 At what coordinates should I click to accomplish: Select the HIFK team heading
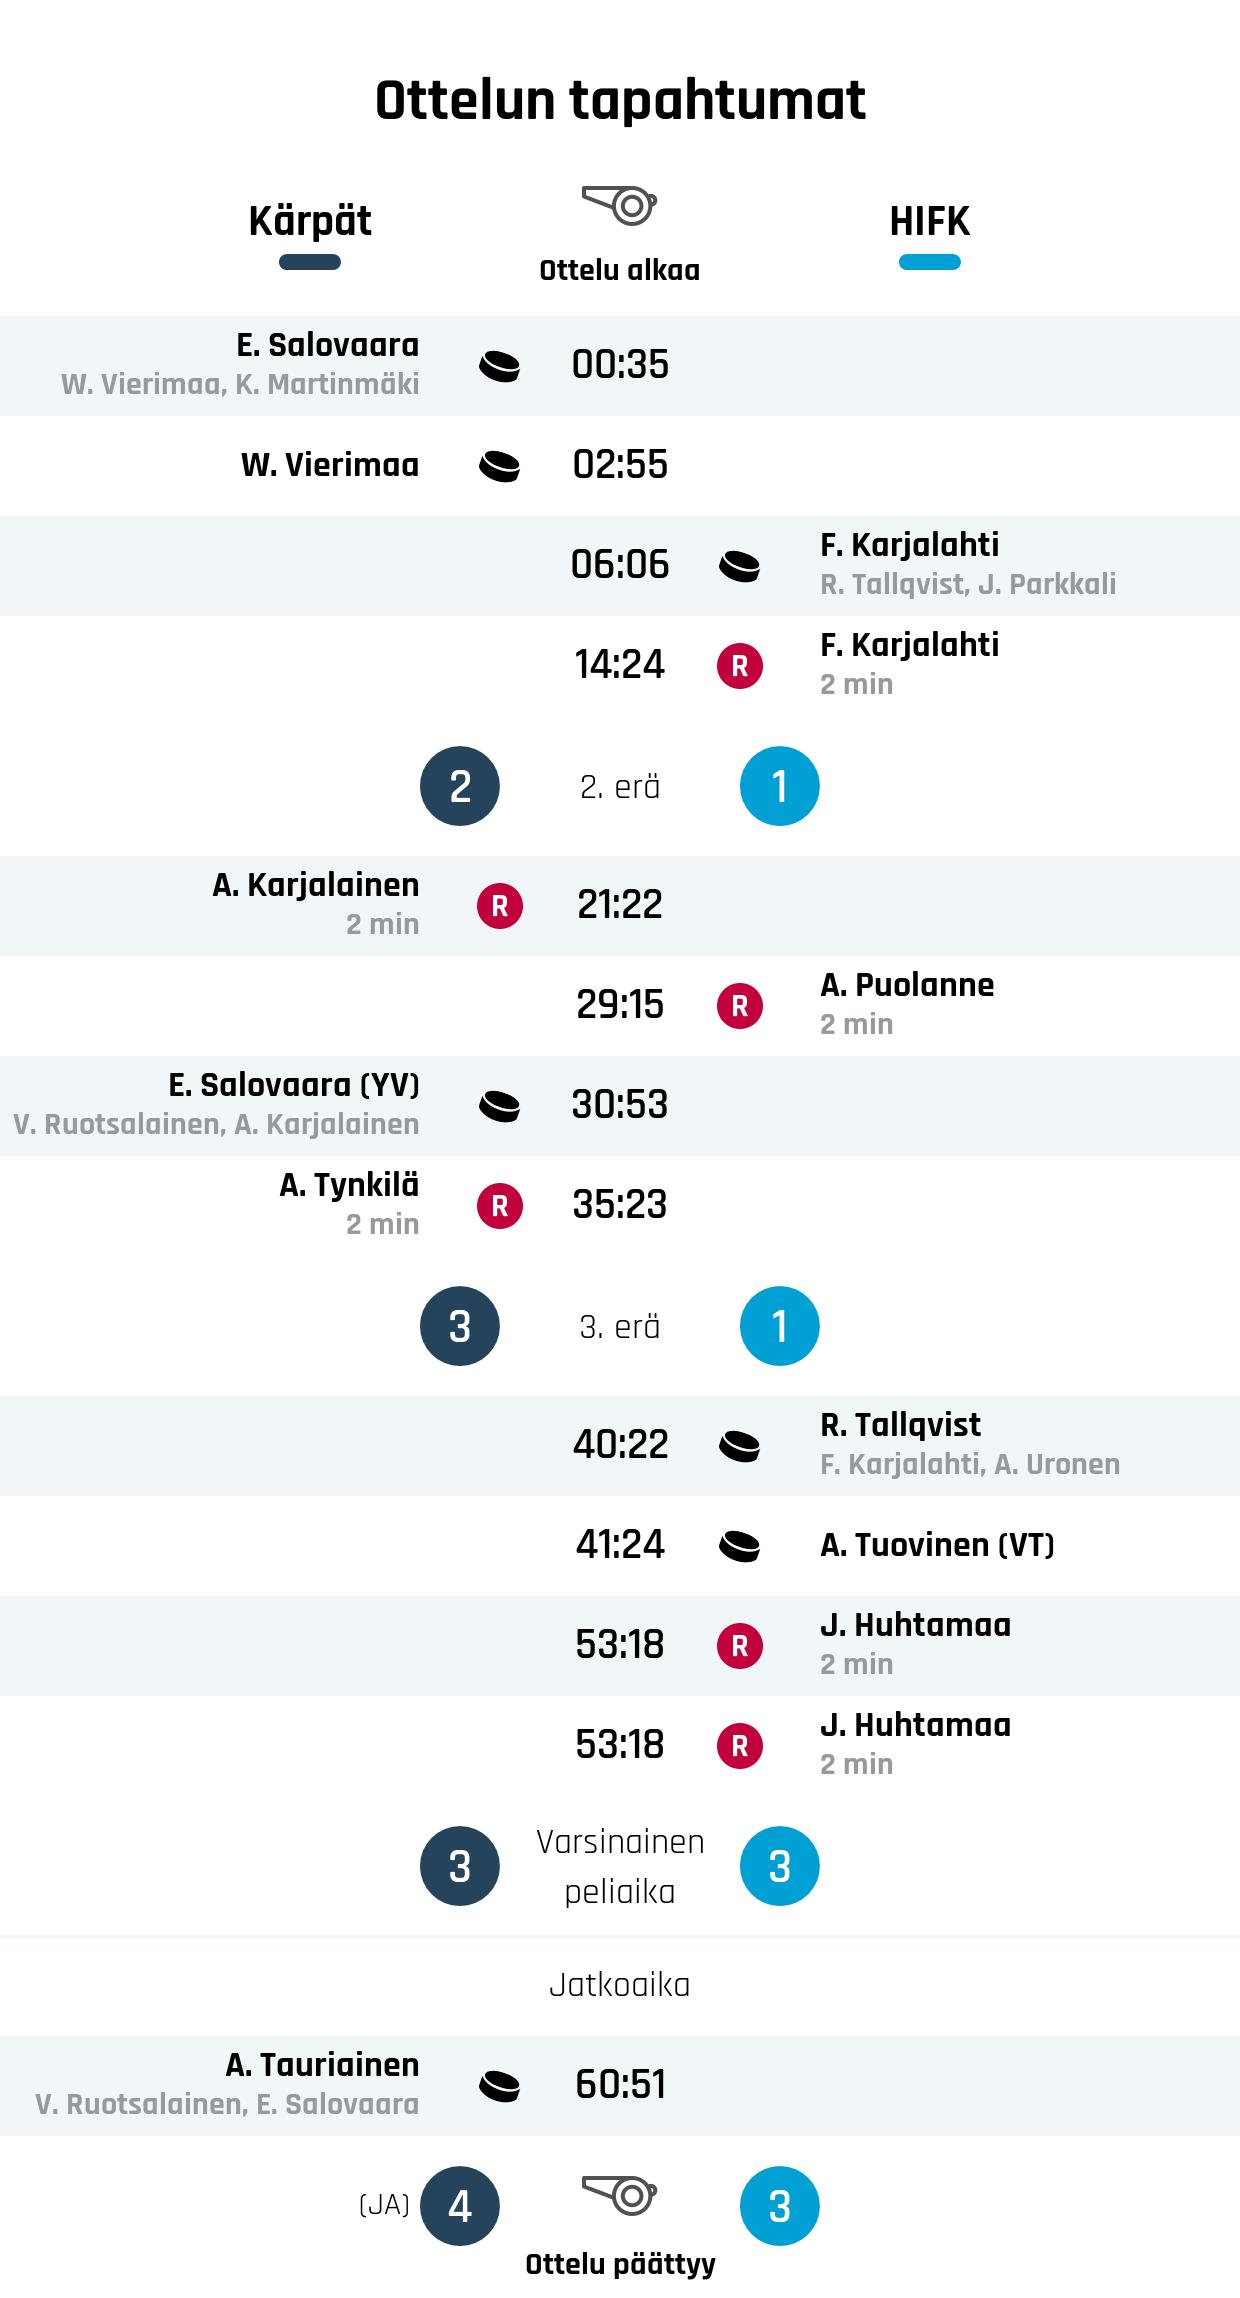click(x=929, y=221)
